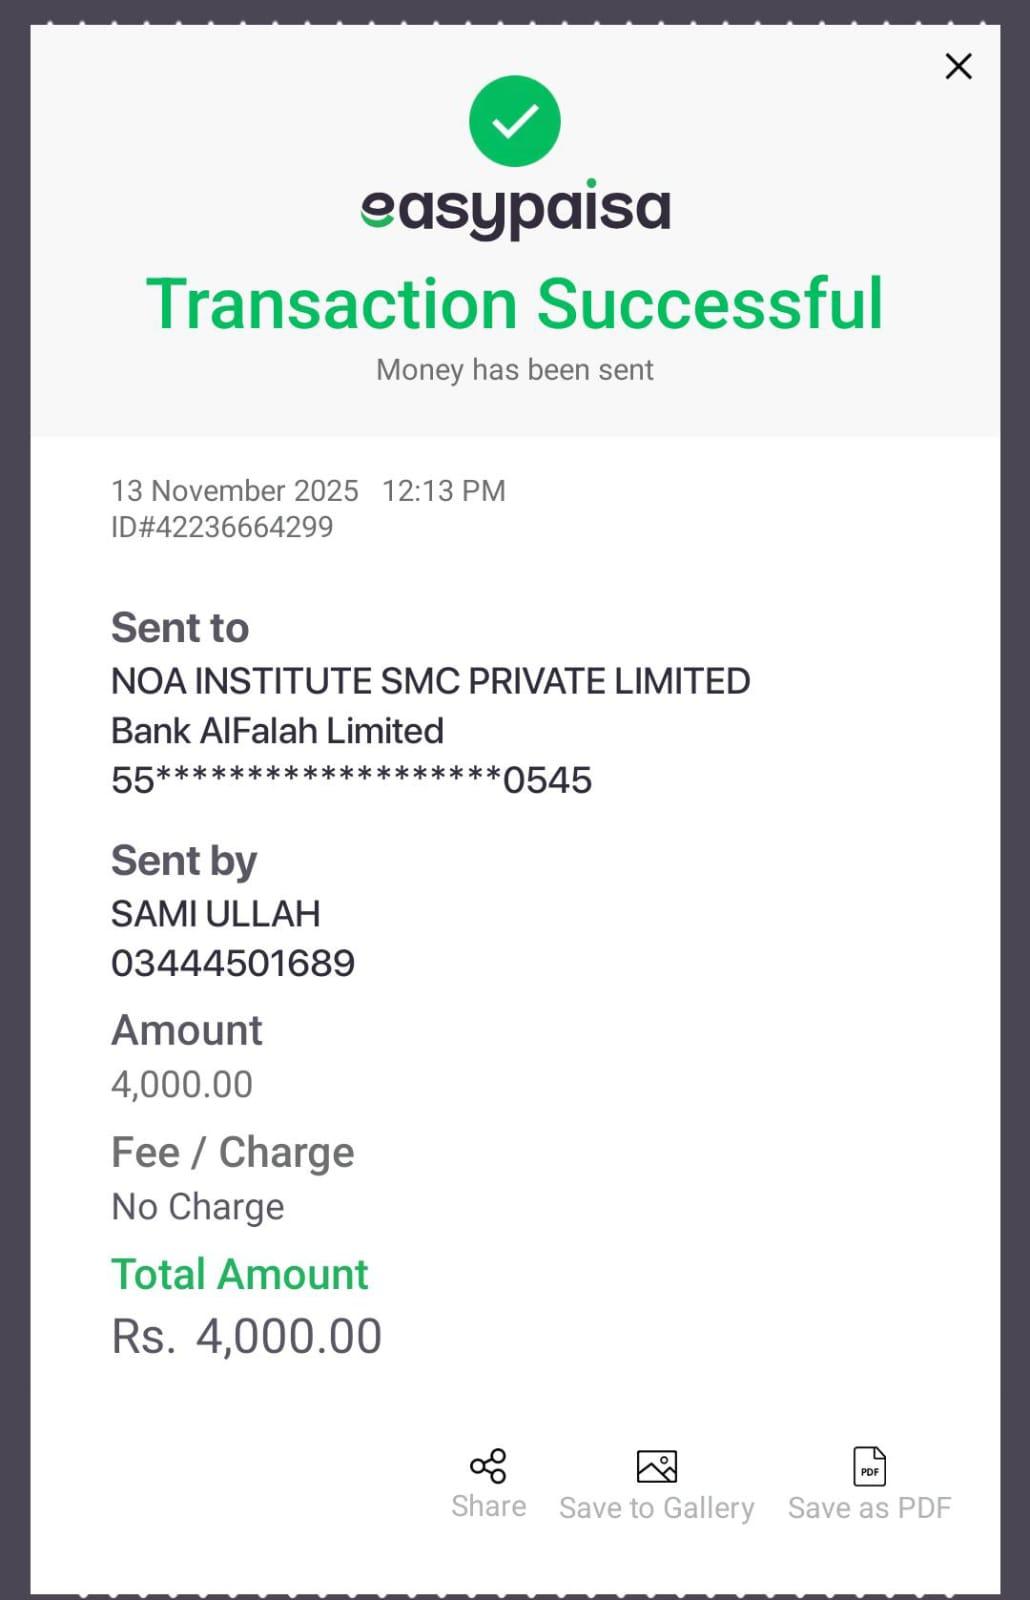
Task: Select sender name SAMI ULLAH
Action: (215, 914)
